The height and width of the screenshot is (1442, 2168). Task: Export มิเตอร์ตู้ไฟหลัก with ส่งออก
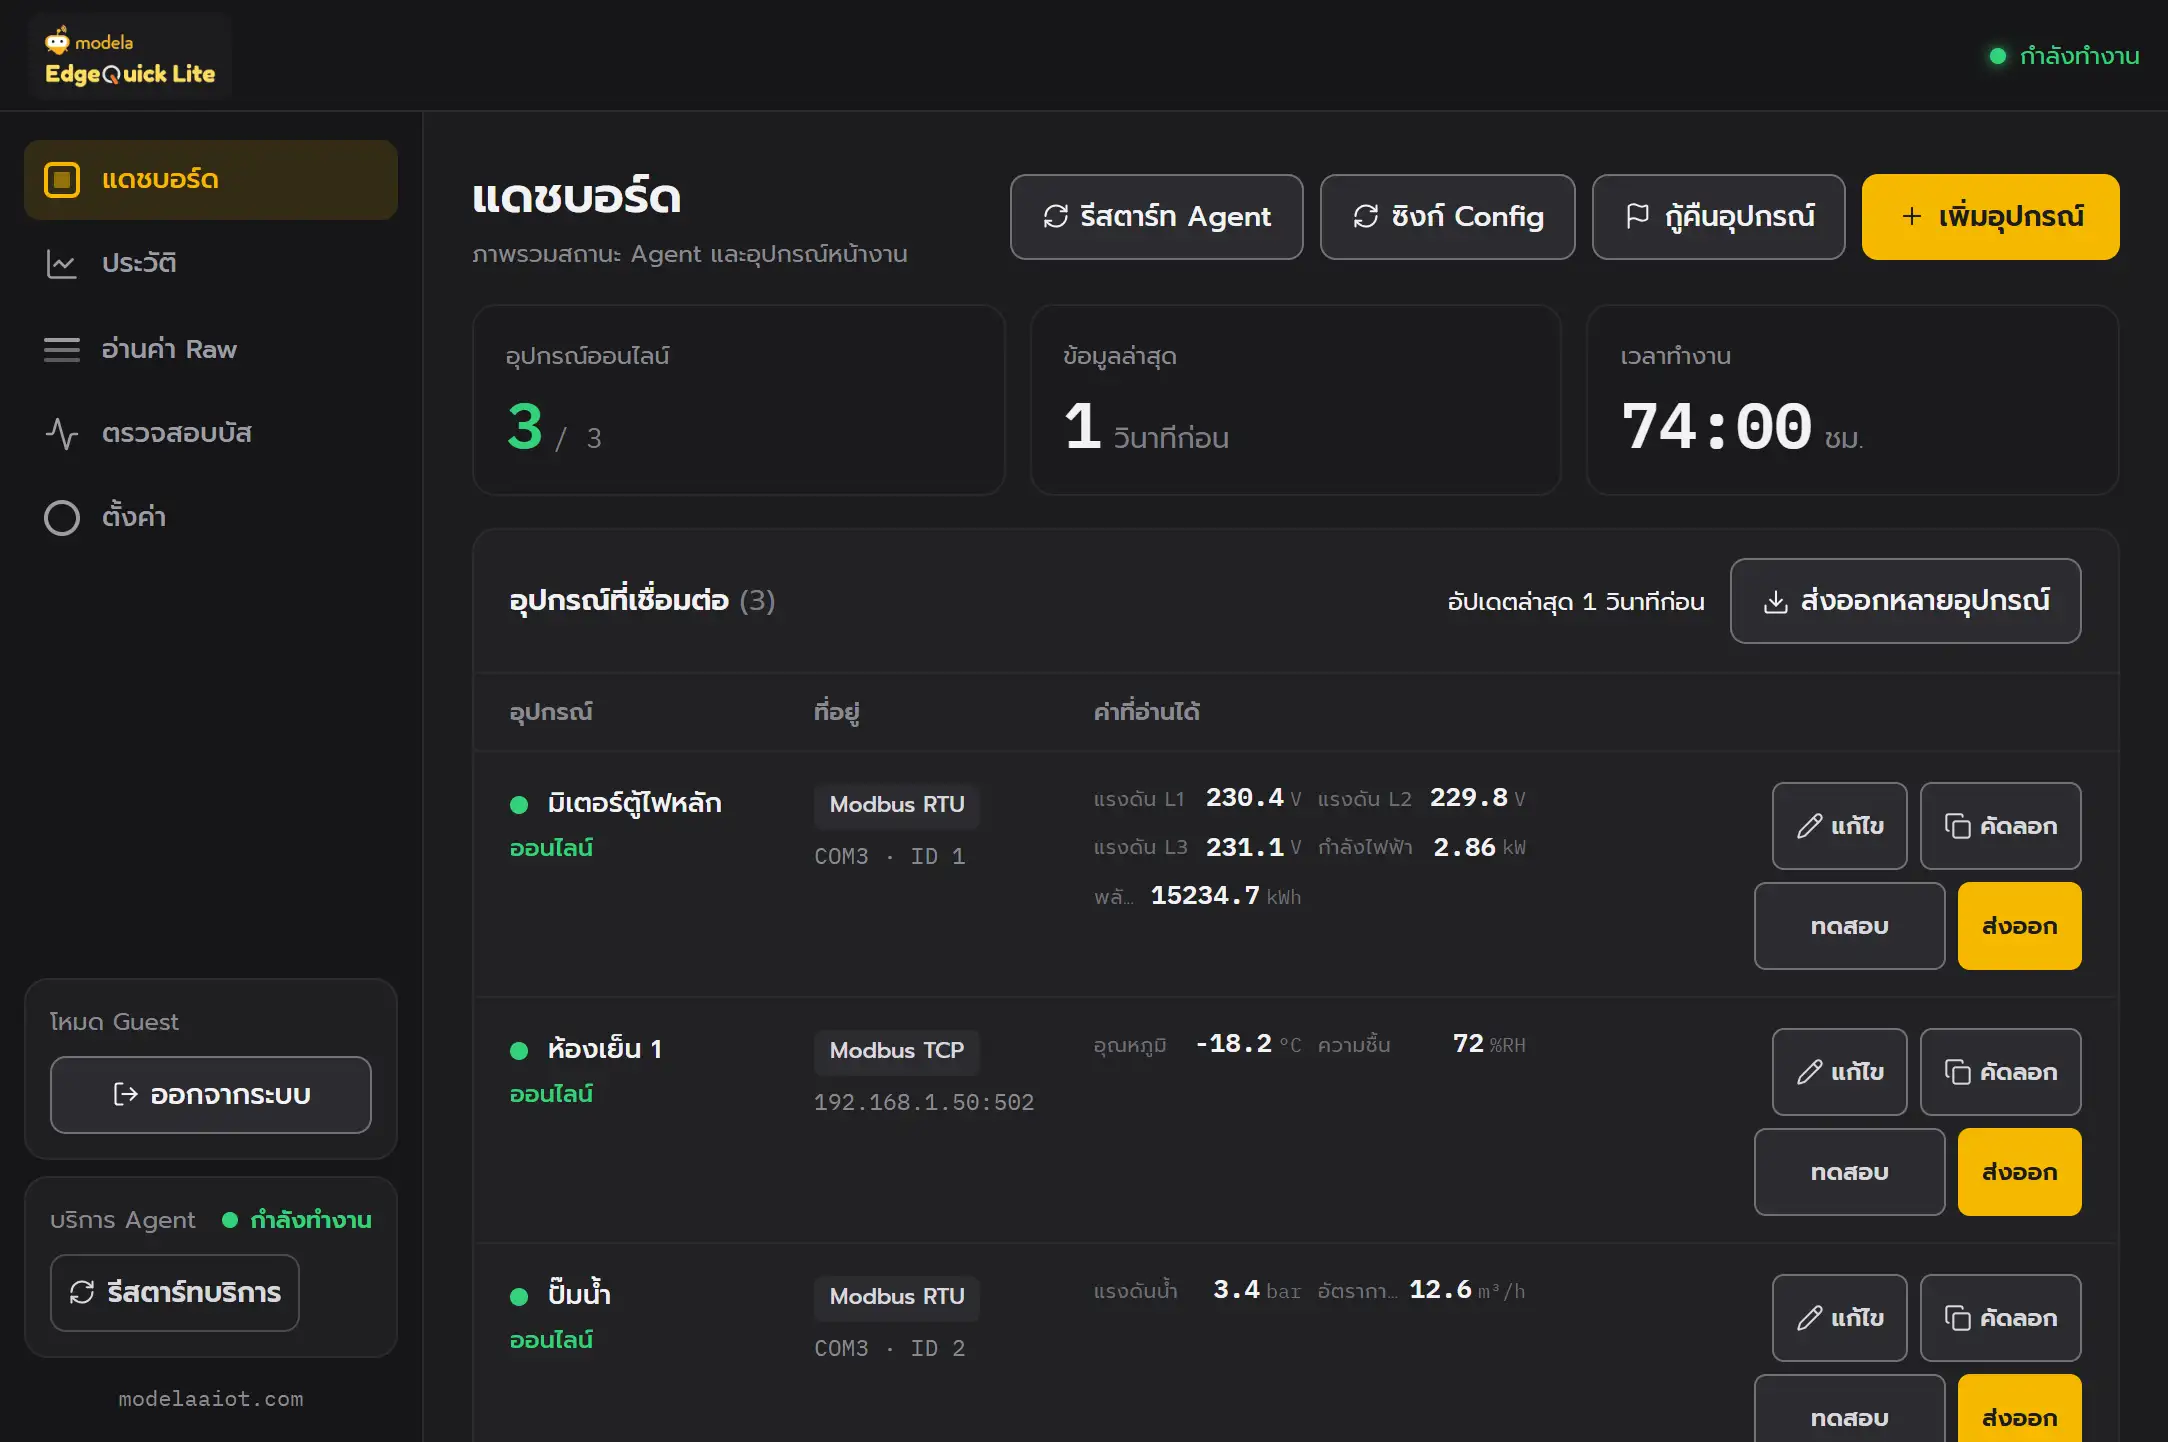(x=2019, y=926)
